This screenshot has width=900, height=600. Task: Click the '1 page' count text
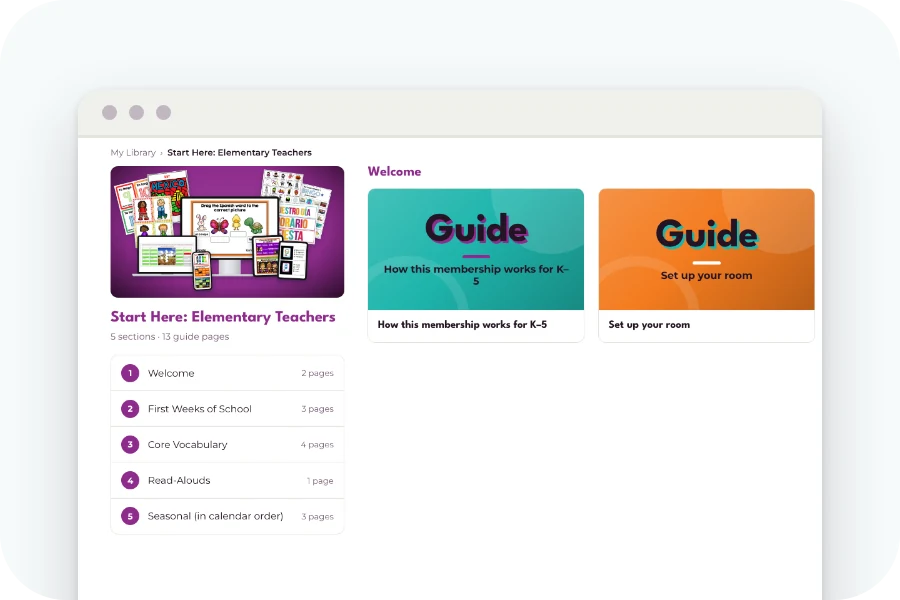(320, 481)
